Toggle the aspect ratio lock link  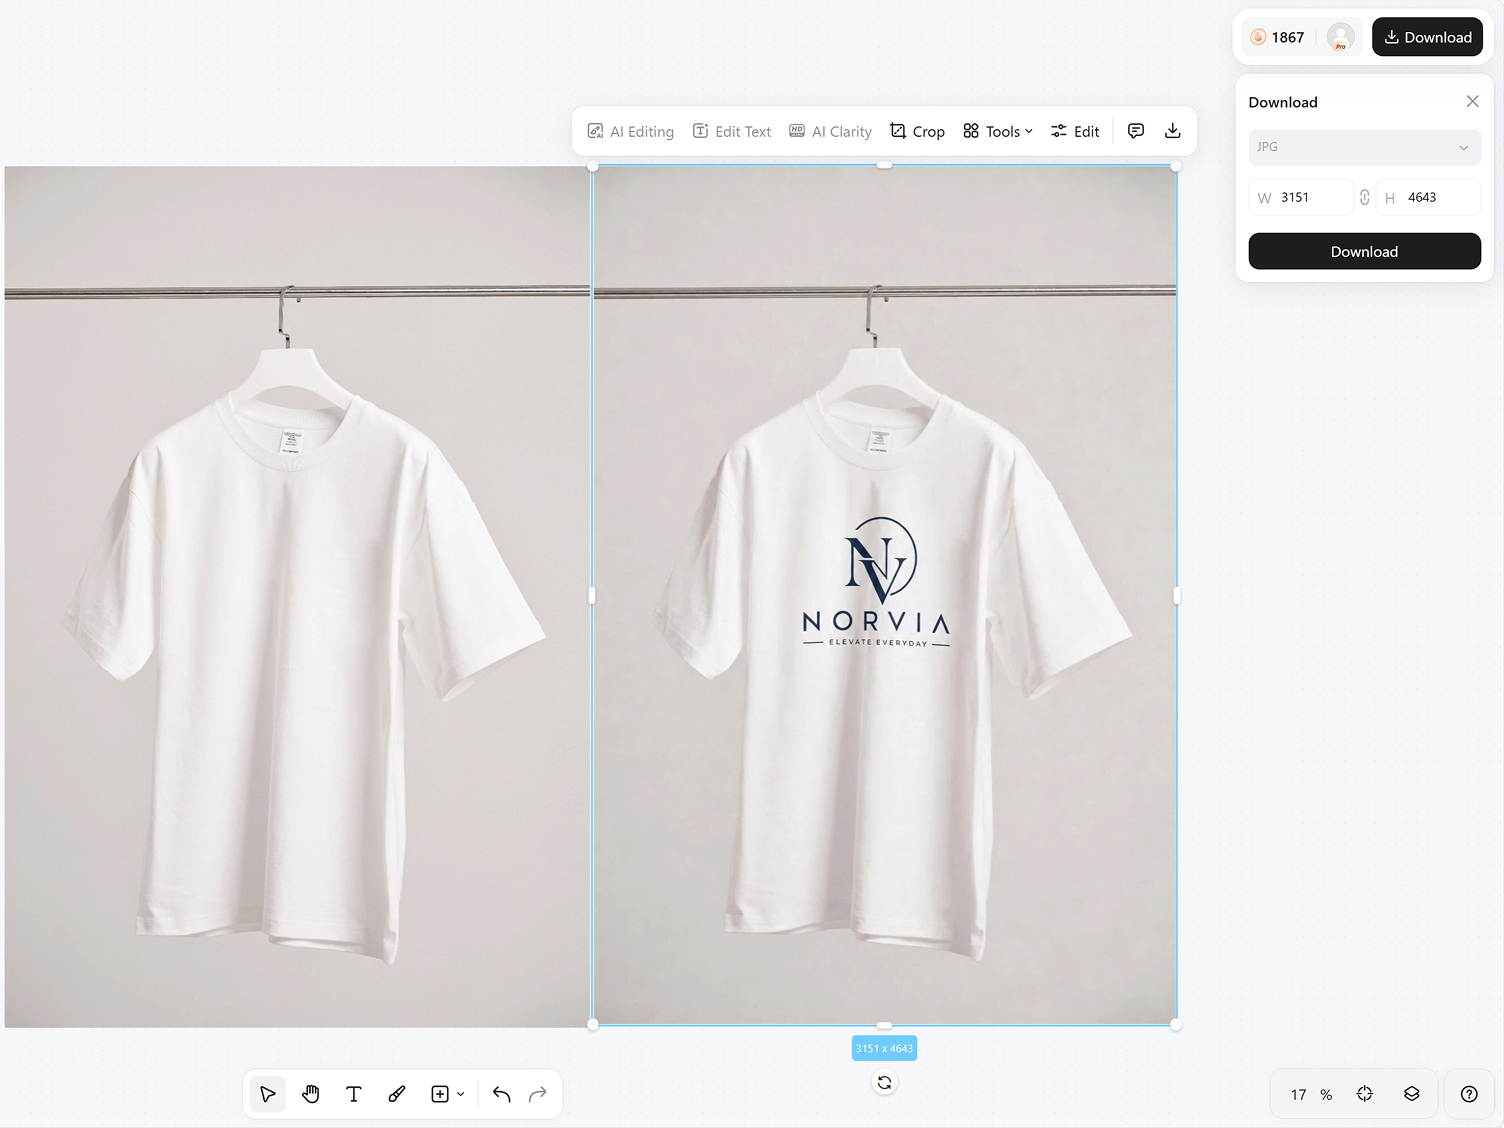pos(1365,197)
